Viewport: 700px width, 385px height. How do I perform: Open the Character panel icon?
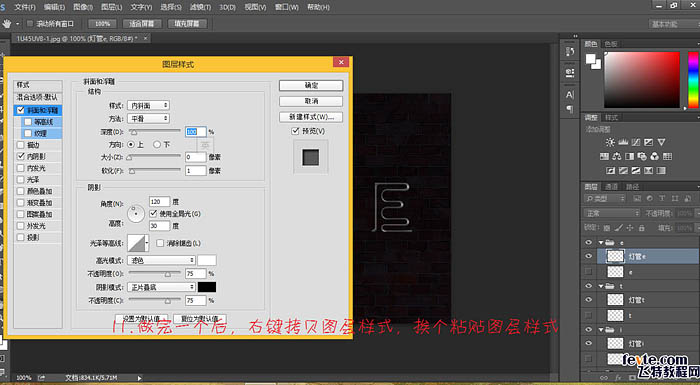tap(570, 95)
